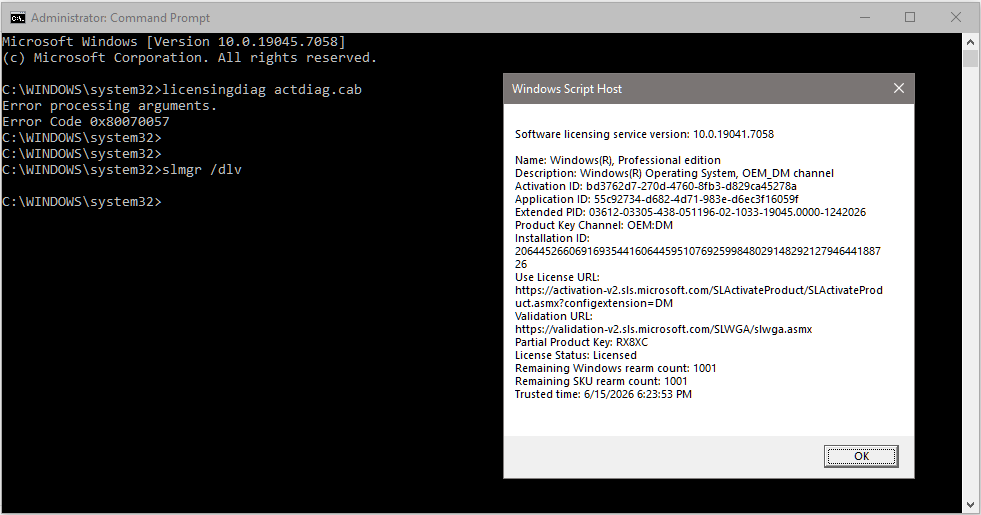Click the Microsoft Windows version line
This screenshot has height=515, width=981.
174,41
